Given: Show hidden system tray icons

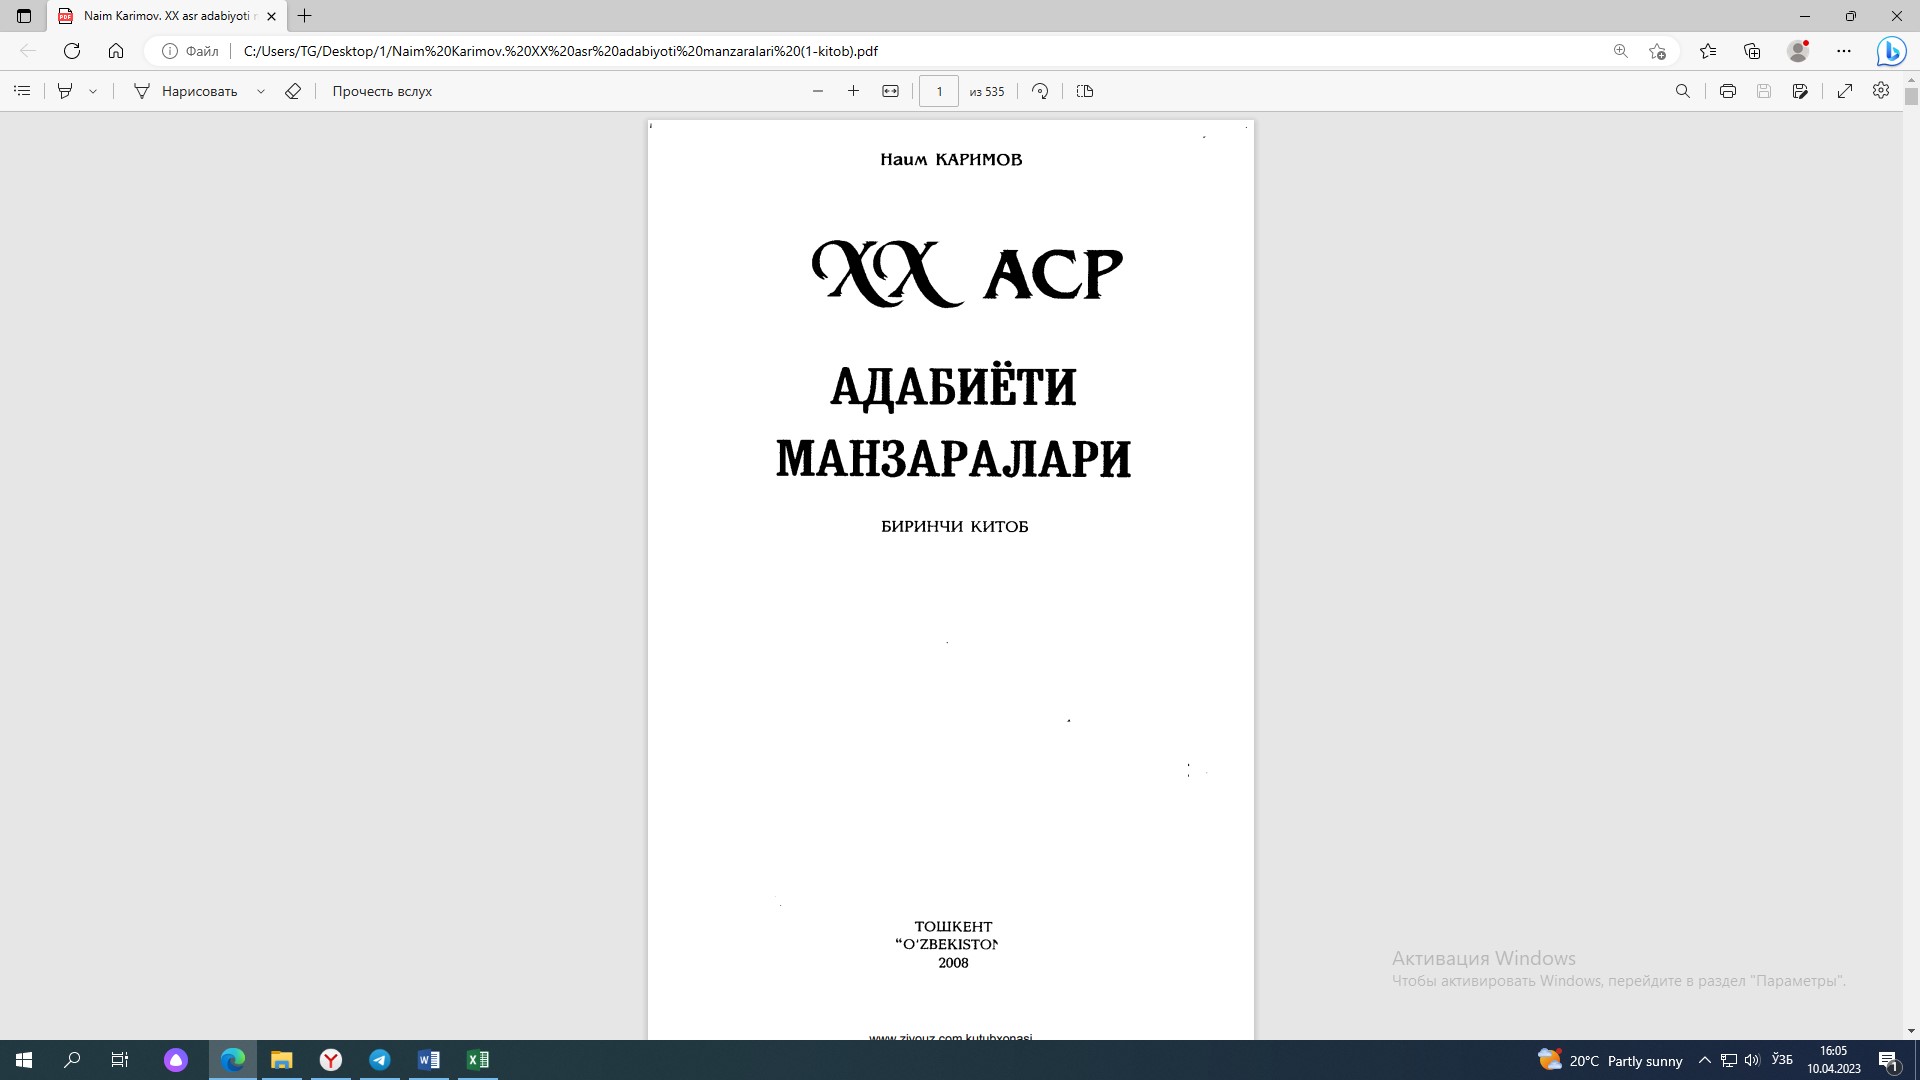Looking at the screenshot, I should pos(1705,1060).
